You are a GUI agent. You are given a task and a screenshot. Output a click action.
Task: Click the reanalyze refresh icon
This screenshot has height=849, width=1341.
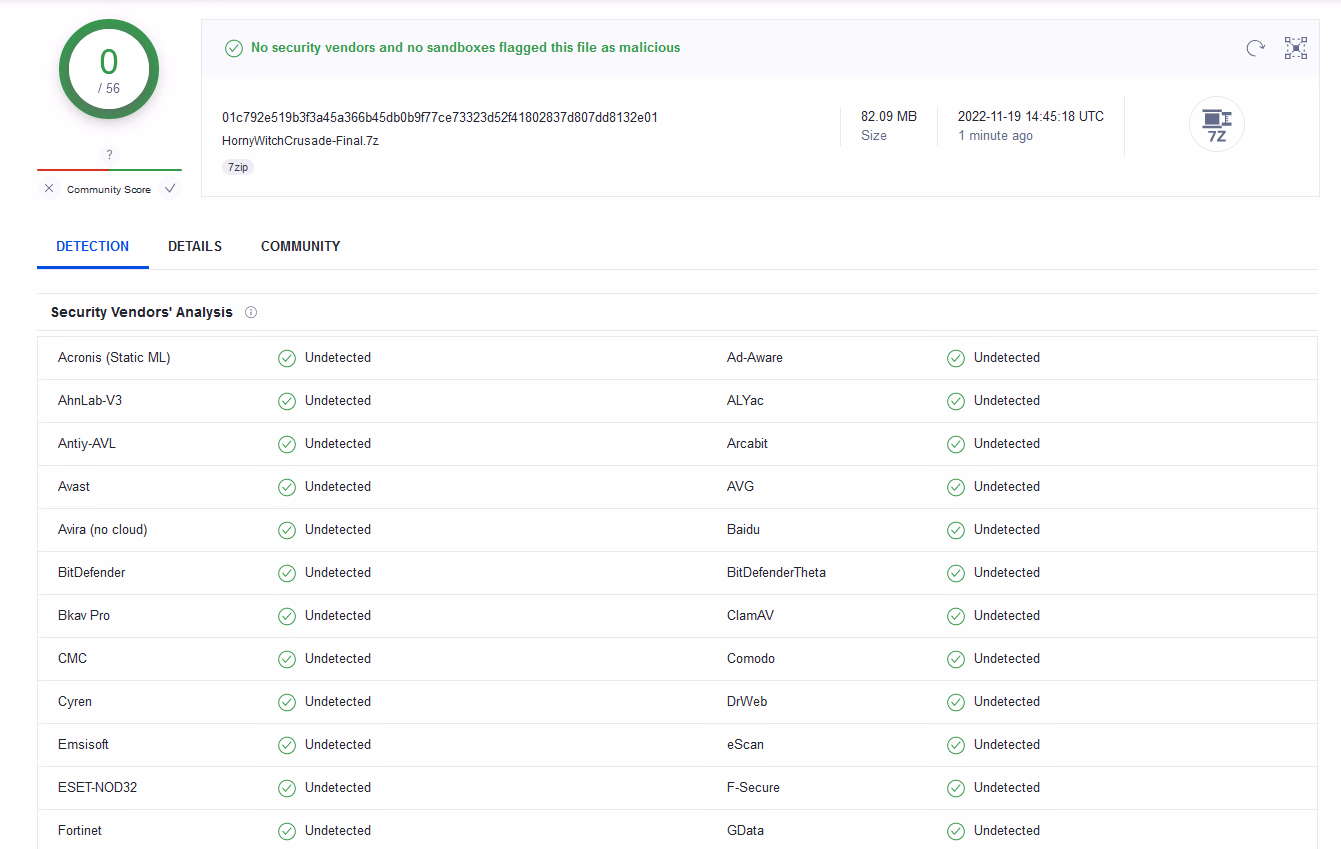point(1255,48)
